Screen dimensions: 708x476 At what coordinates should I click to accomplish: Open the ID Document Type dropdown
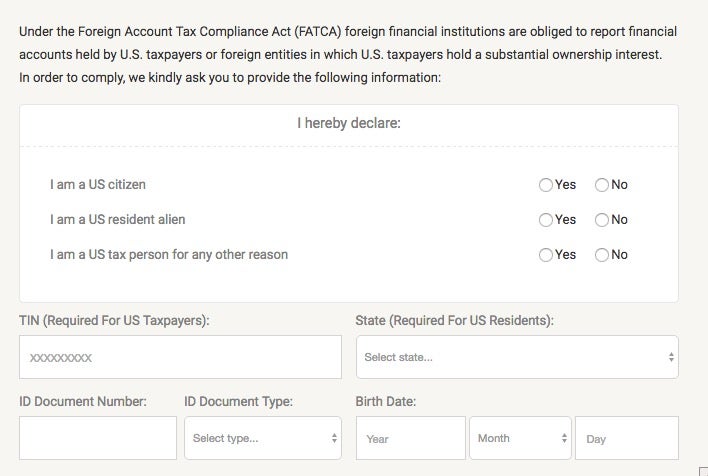click(x=263, y=438)
